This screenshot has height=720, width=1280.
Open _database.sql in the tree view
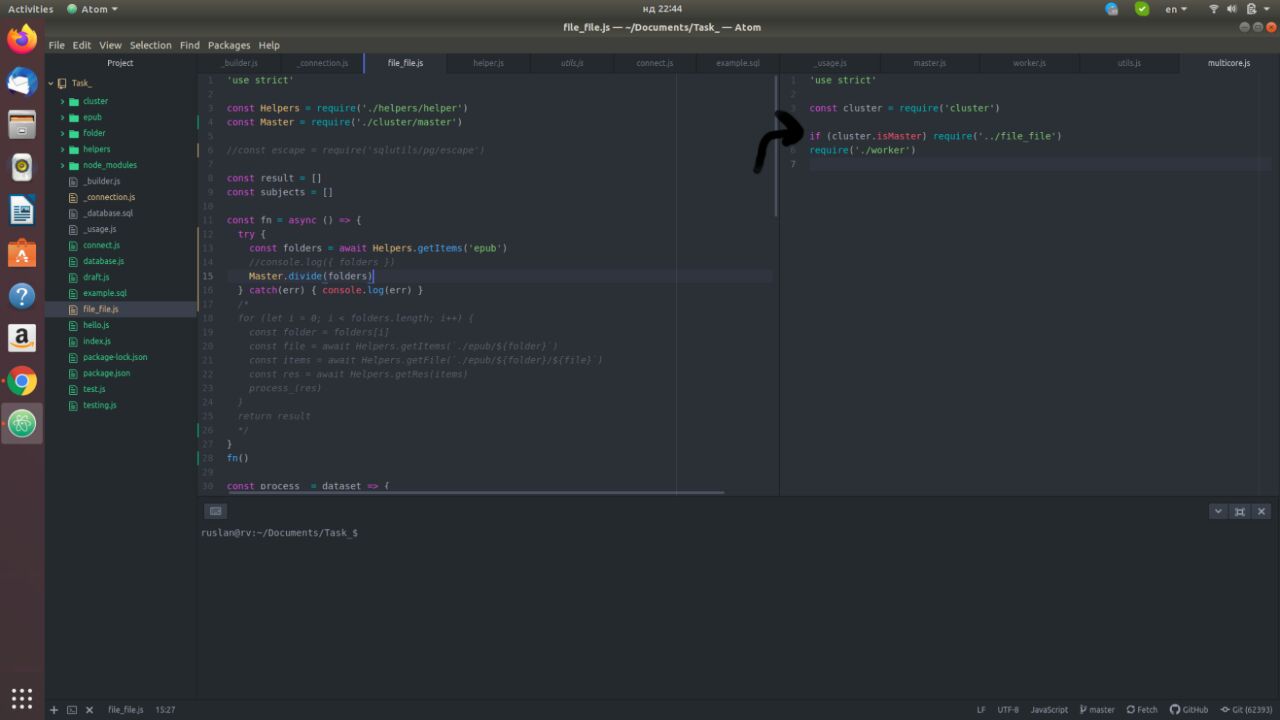[x=108, y=213]
